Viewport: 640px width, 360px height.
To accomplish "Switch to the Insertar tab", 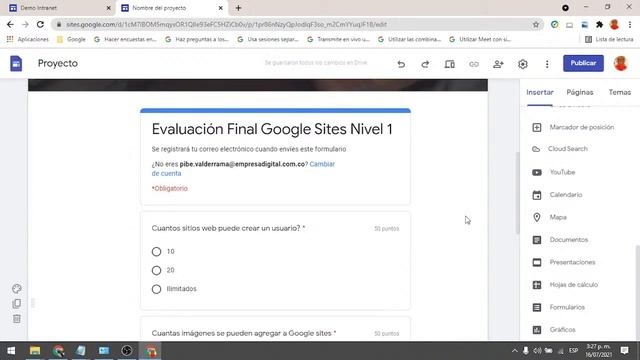I will point(540,92).
